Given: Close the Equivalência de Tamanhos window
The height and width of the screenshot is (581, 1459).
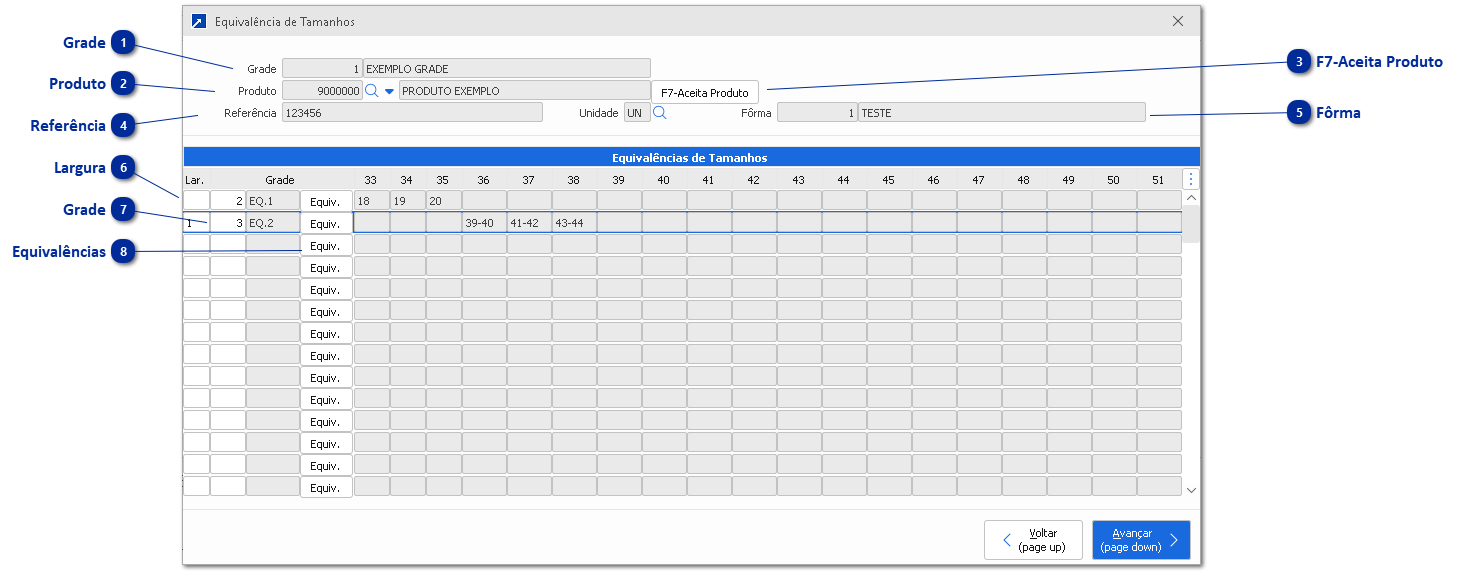Looking at the screenshot, I should [1178, 21].
